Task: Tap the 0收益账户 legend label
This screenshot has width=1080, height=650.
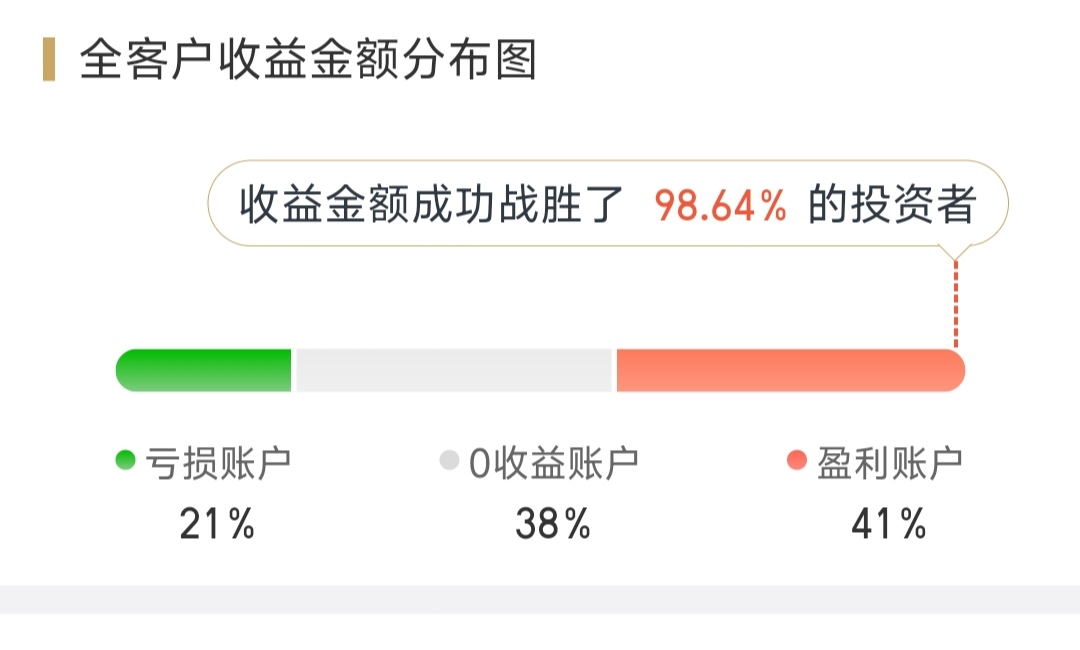Action: pyautogui.click(x=554, y=462)
